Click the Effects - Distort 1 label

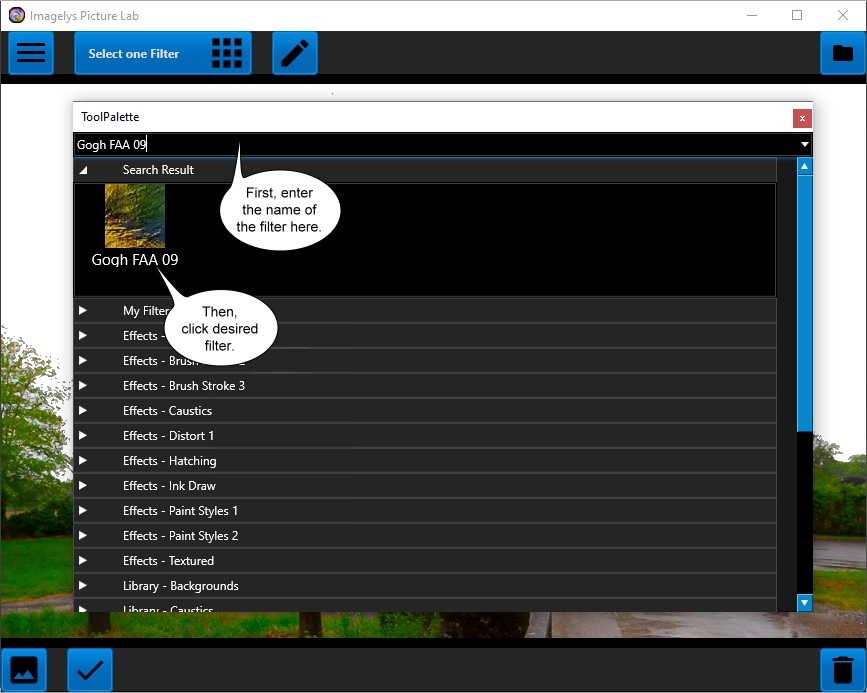pyautogui.click(x=169, y=435)
